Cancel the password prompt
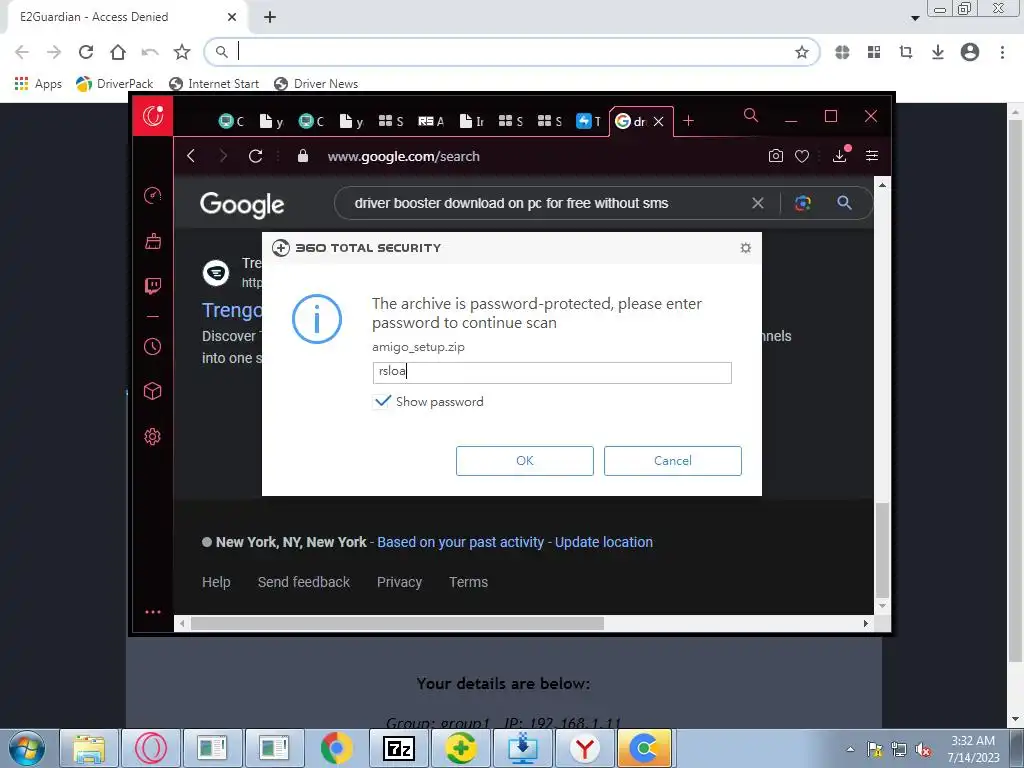The image size is (1024, 768). click(673, 460)
